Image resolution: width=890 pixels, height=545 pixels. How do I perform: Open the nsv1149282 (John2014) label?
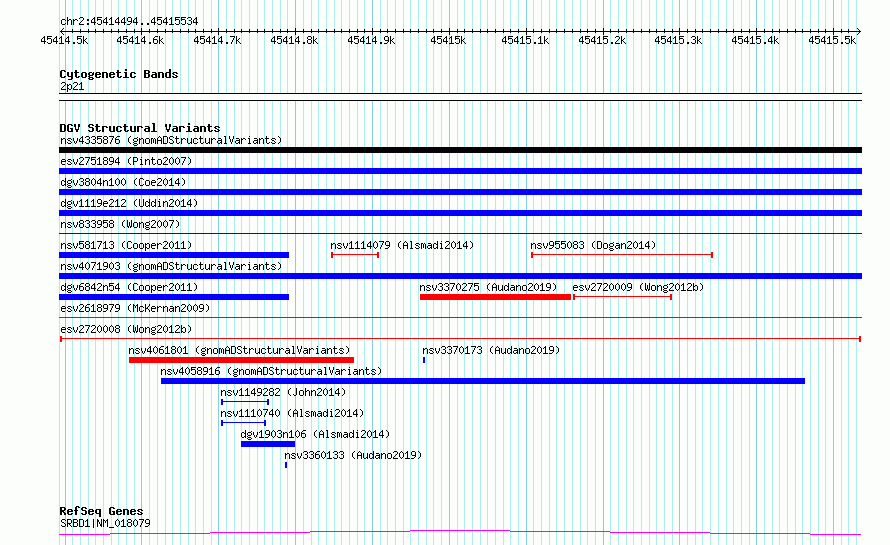click(x=283, y=392)
